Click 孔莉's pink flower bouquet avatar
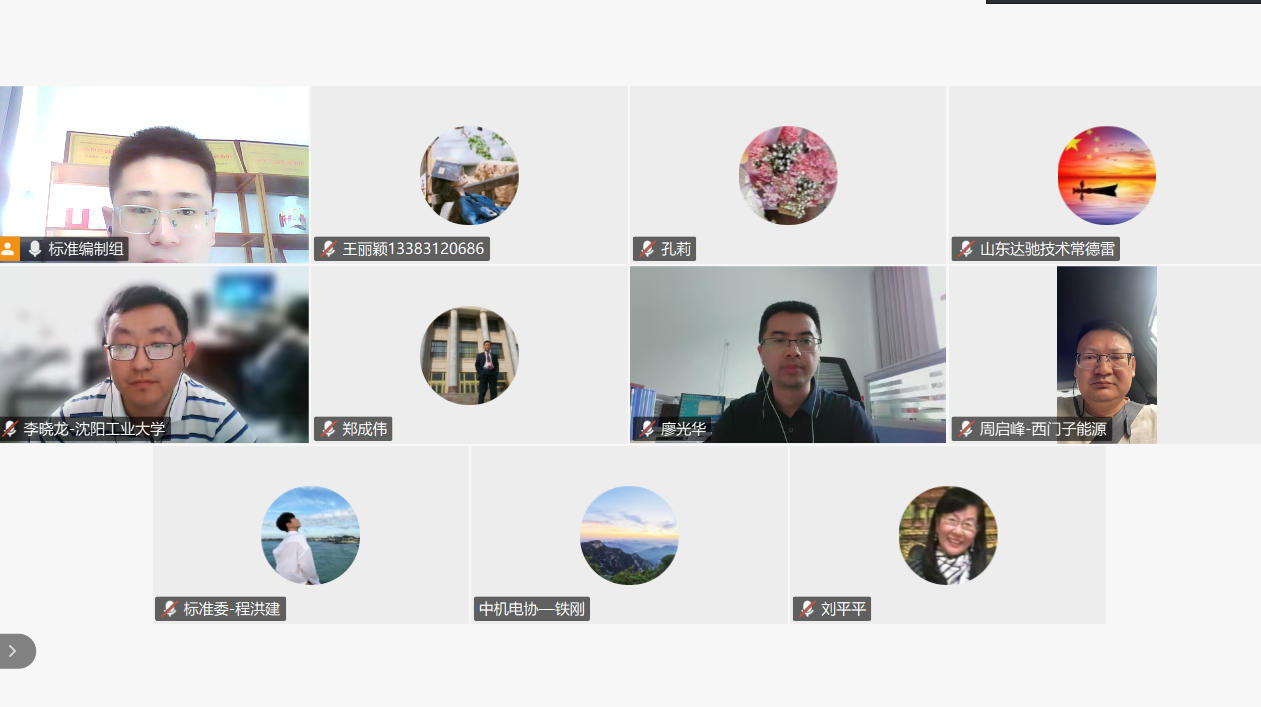The width and height of the screenshot is (1261, 707). 788,175
